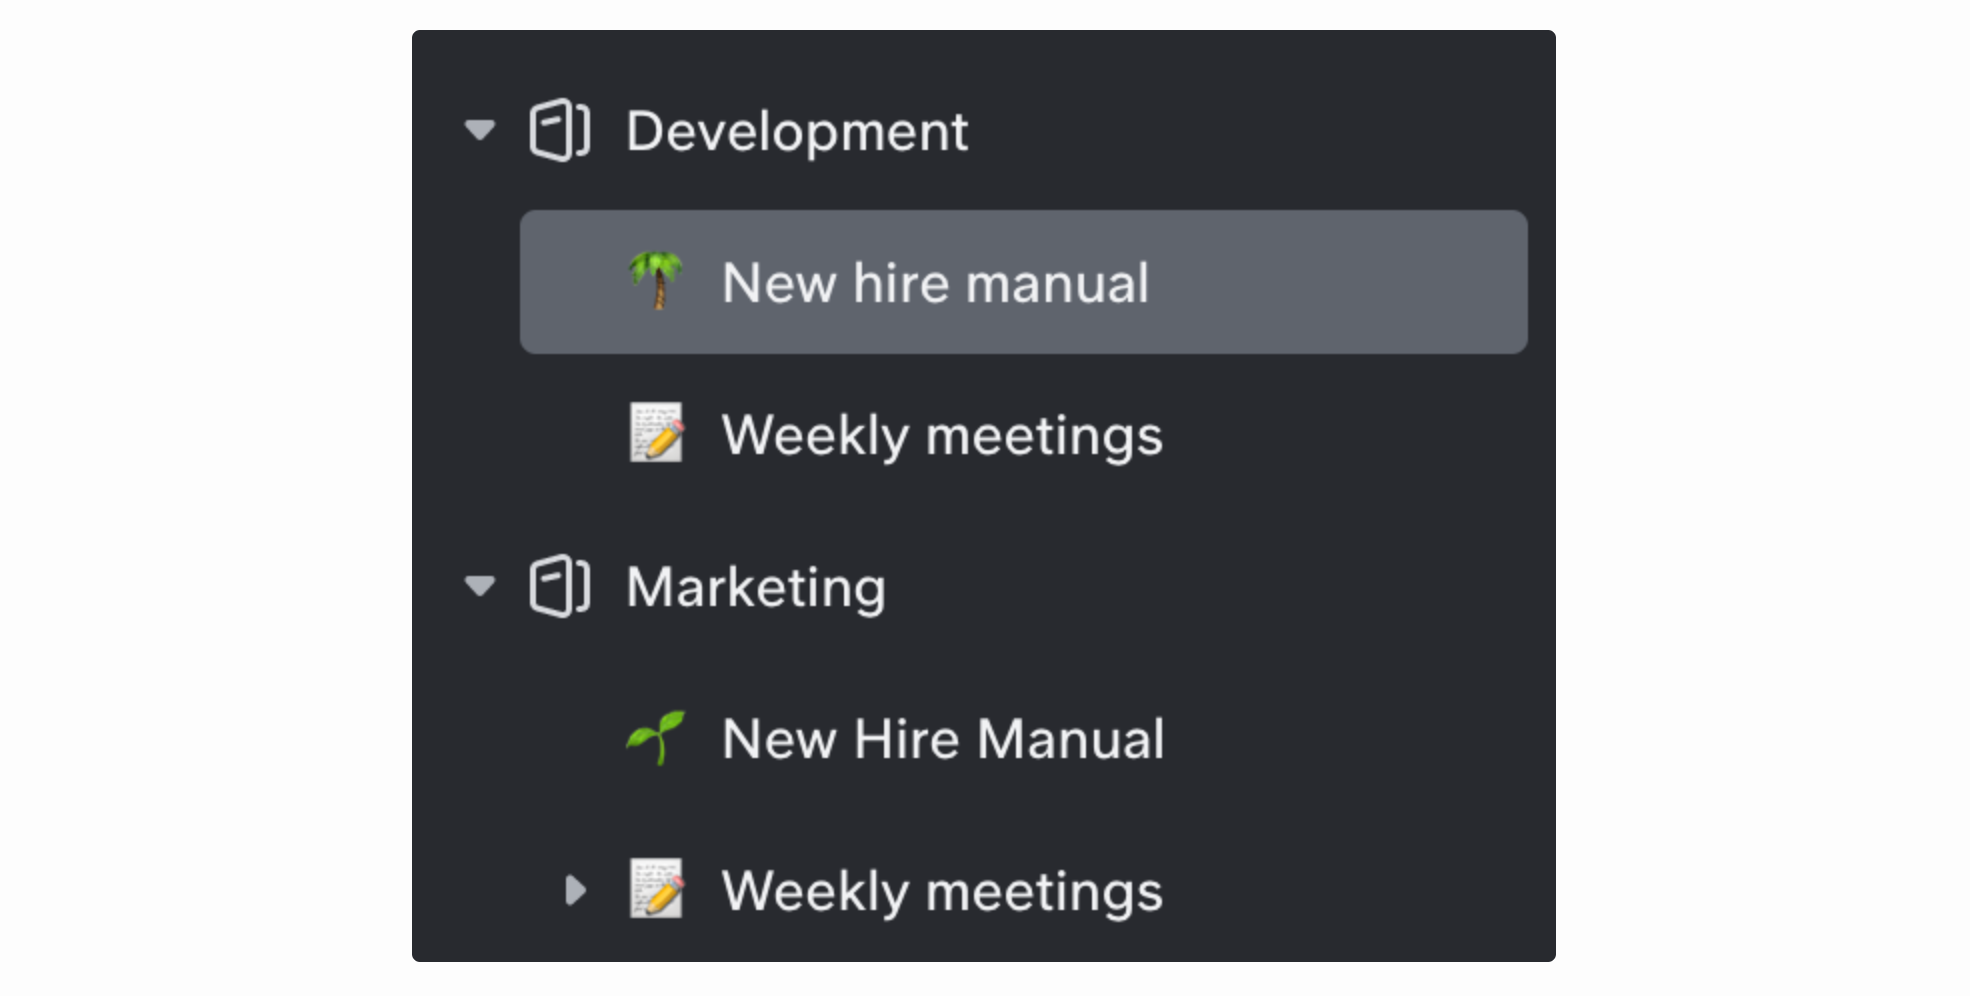
Task: Click the Marketing teamspace book icon
Action: (x=560, y=586)
